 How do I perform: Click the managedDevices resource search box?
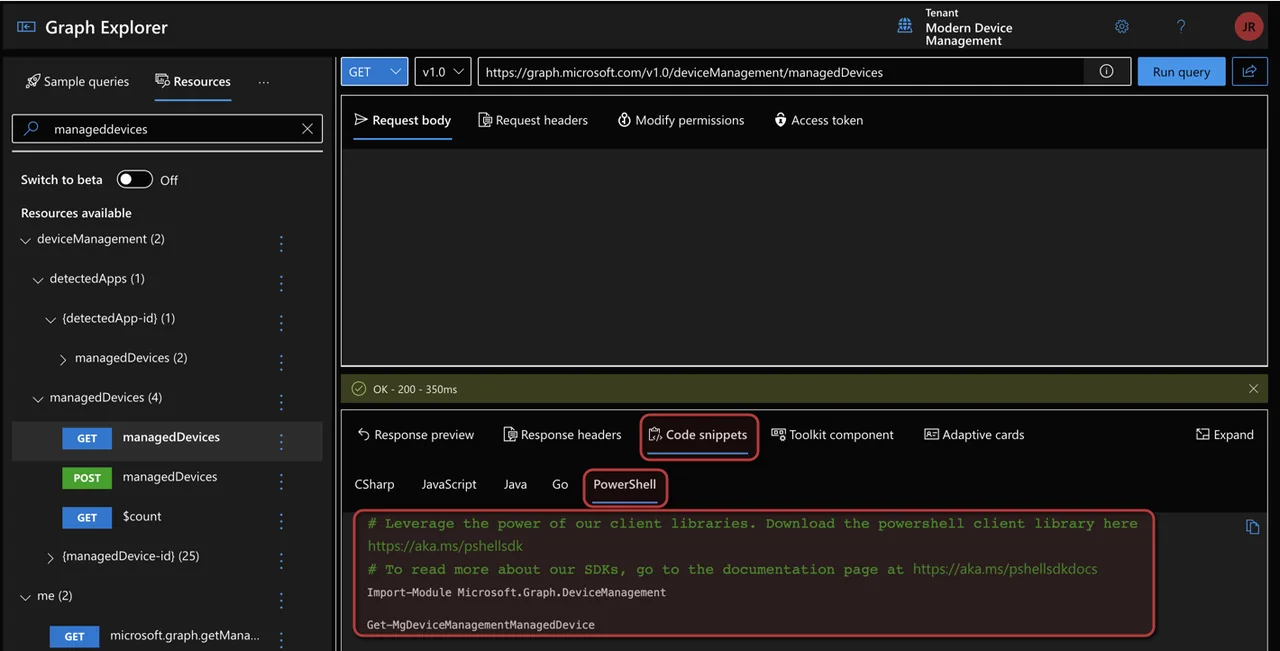click(167, 129)
